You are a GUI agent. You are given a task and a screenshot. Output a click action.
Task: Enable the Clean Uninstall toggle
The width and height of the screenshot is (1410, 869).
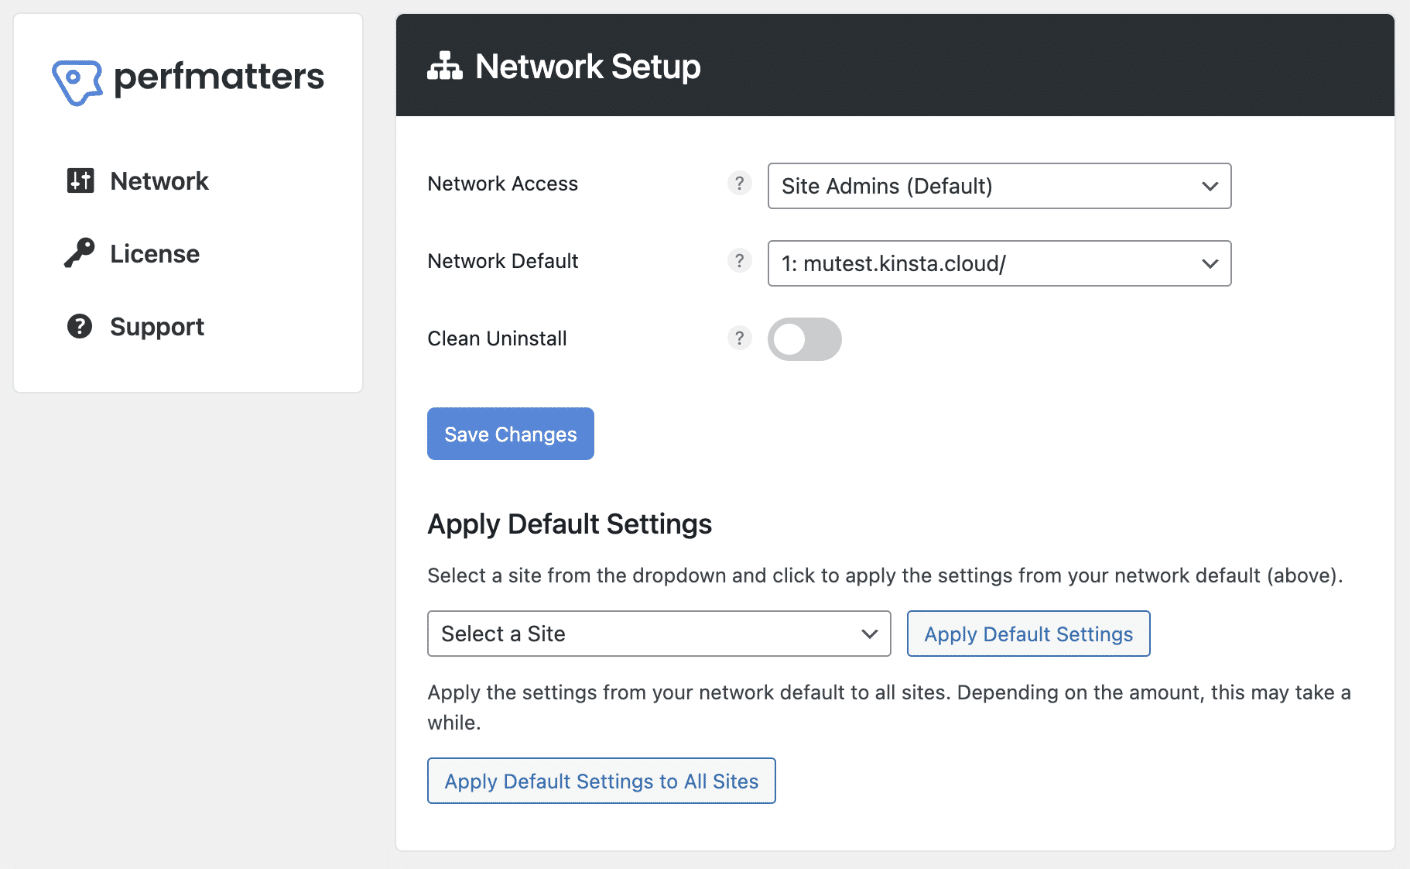tap(804, 340)
